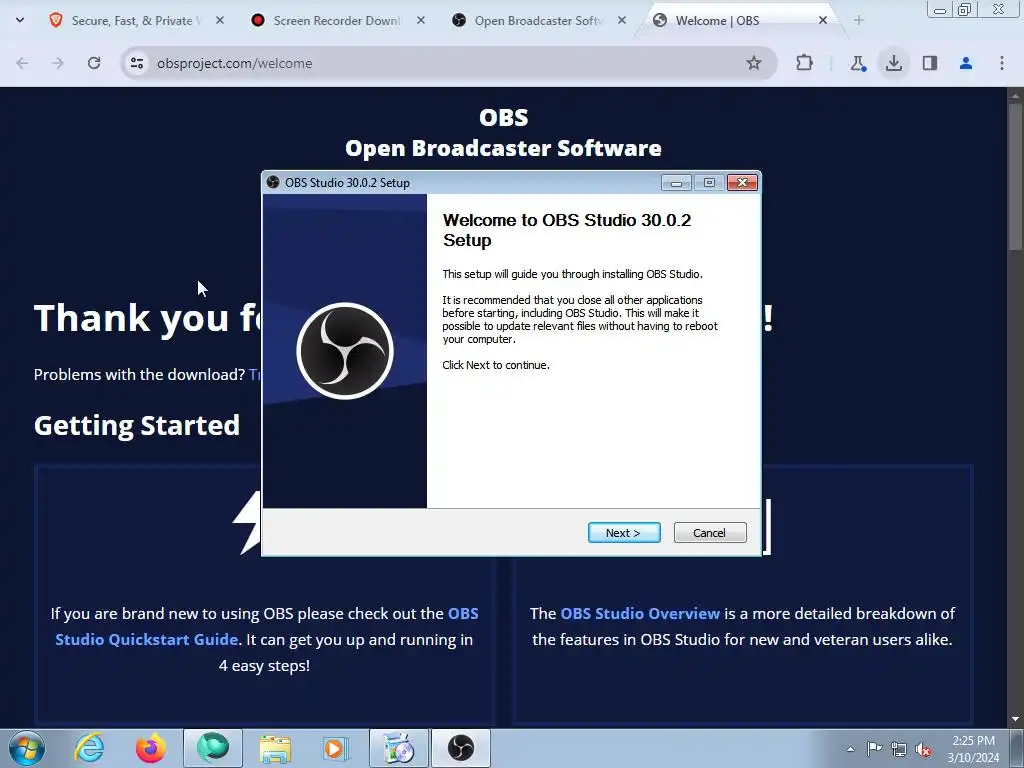Viewport: 1024px width, 768px height.
Task: Toggle the browser side panel
Action: tap(930, 63)
